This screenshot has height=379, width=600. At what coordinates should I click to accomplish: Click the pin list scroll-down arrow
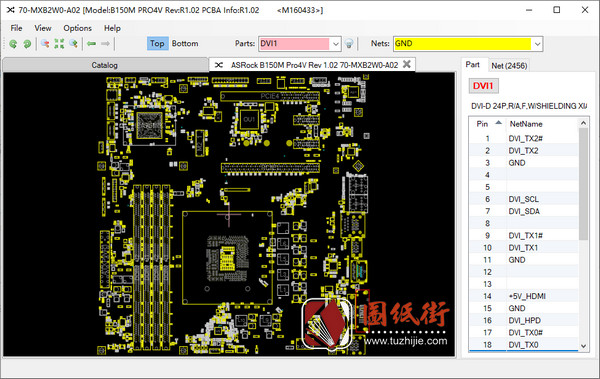[583, 346]
